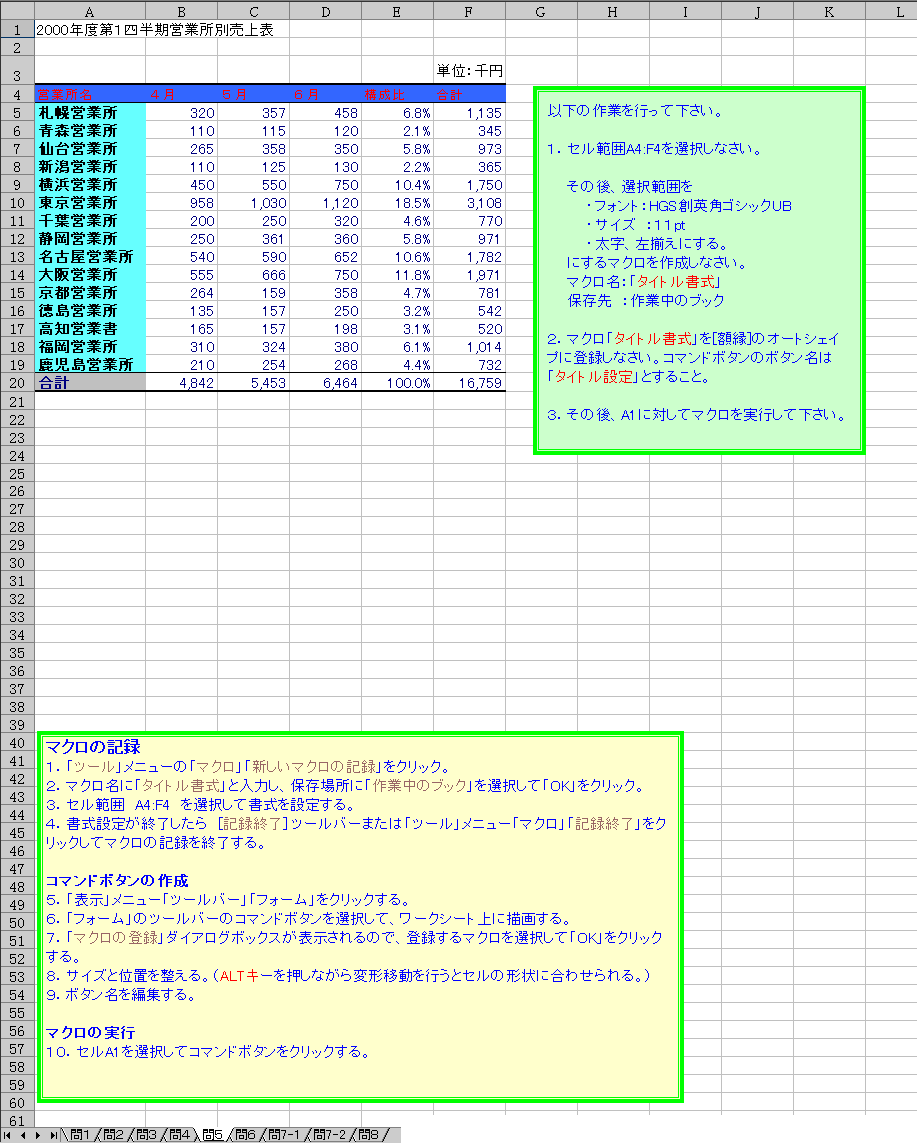
Task: Select the yellow マクロの記録 hint box
Action: tap(360, 917)
